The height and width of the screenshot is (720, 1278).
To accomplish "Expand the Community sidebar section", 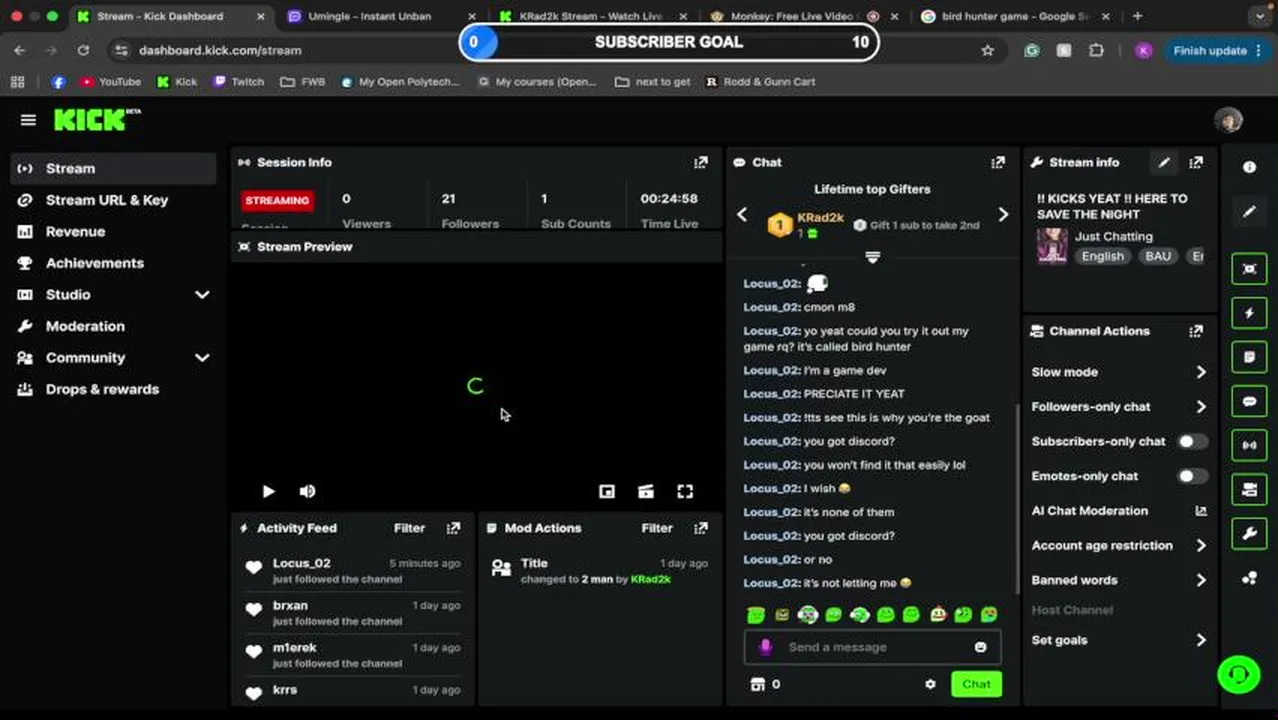I will click(x=202, y=358).
